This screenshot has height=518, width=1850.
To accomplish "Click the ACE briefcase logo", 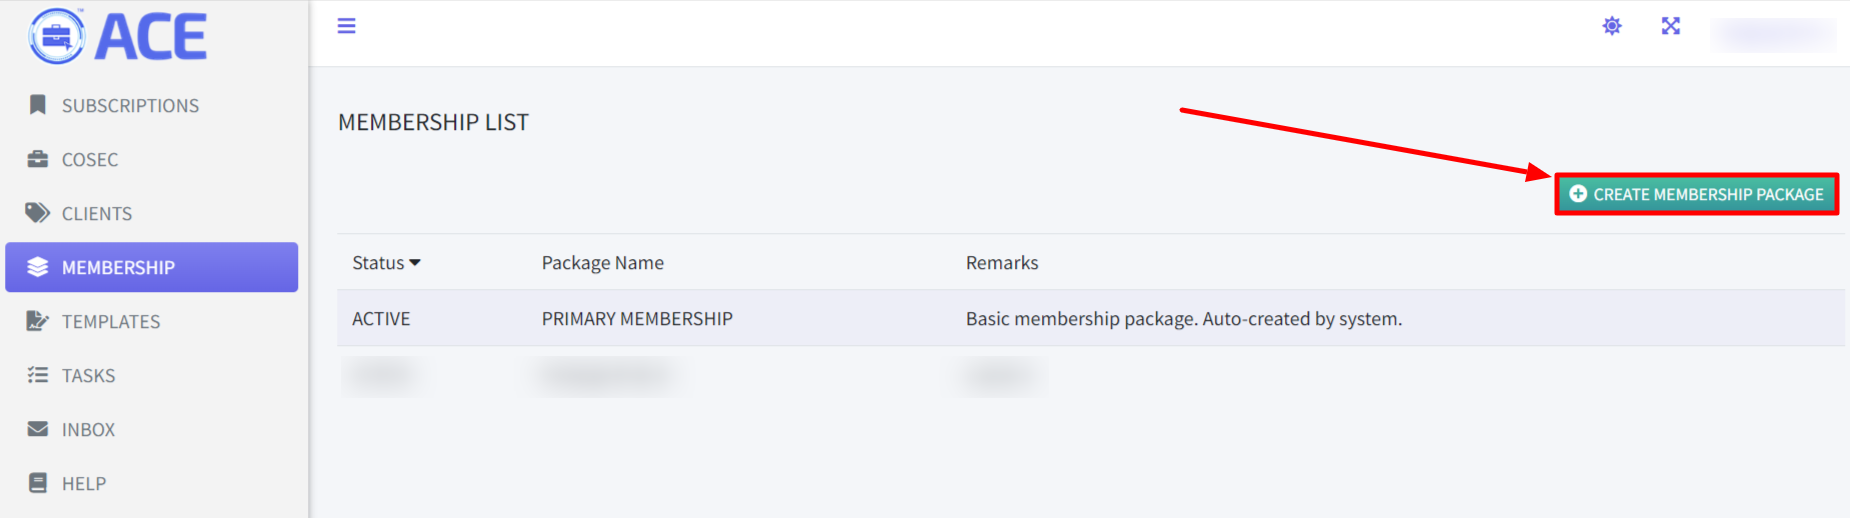I will (57, 37).
